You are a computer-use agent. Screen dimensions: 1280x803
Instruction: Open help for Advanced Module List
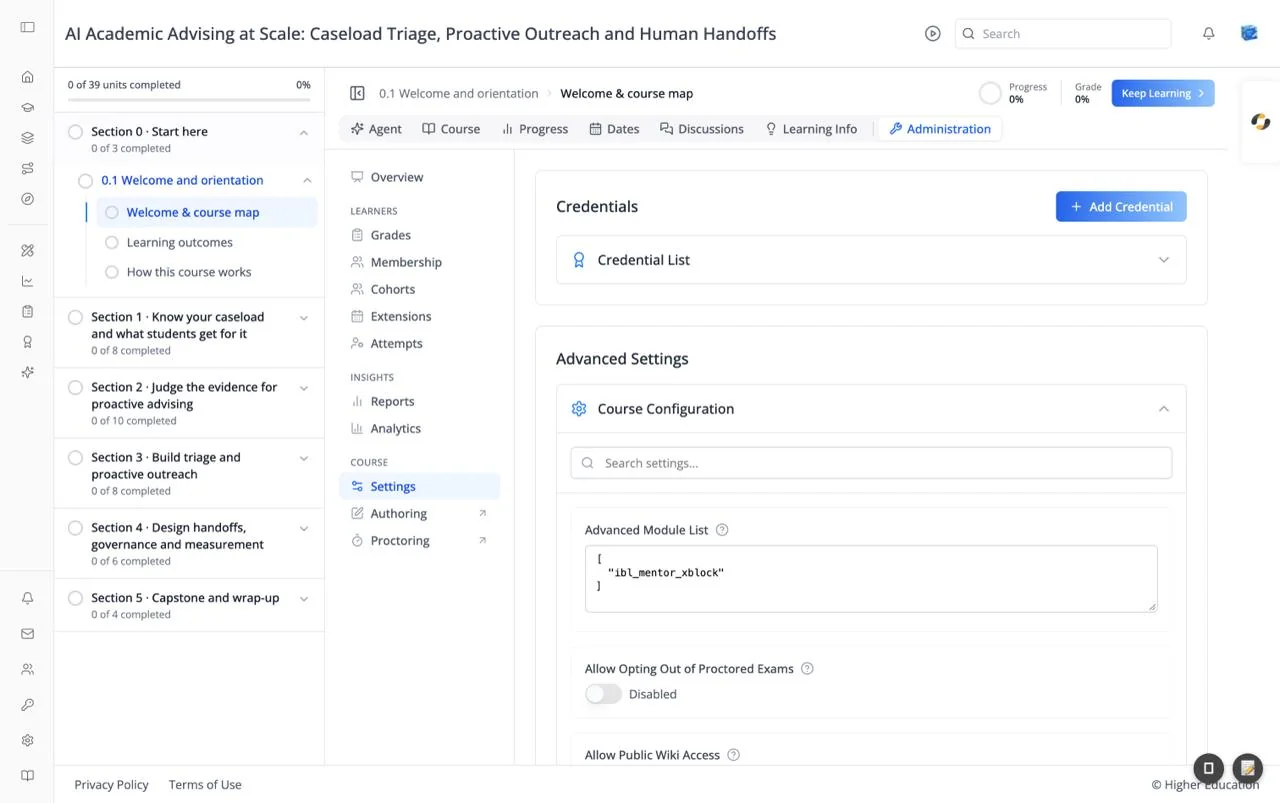[x=722, y=530]
